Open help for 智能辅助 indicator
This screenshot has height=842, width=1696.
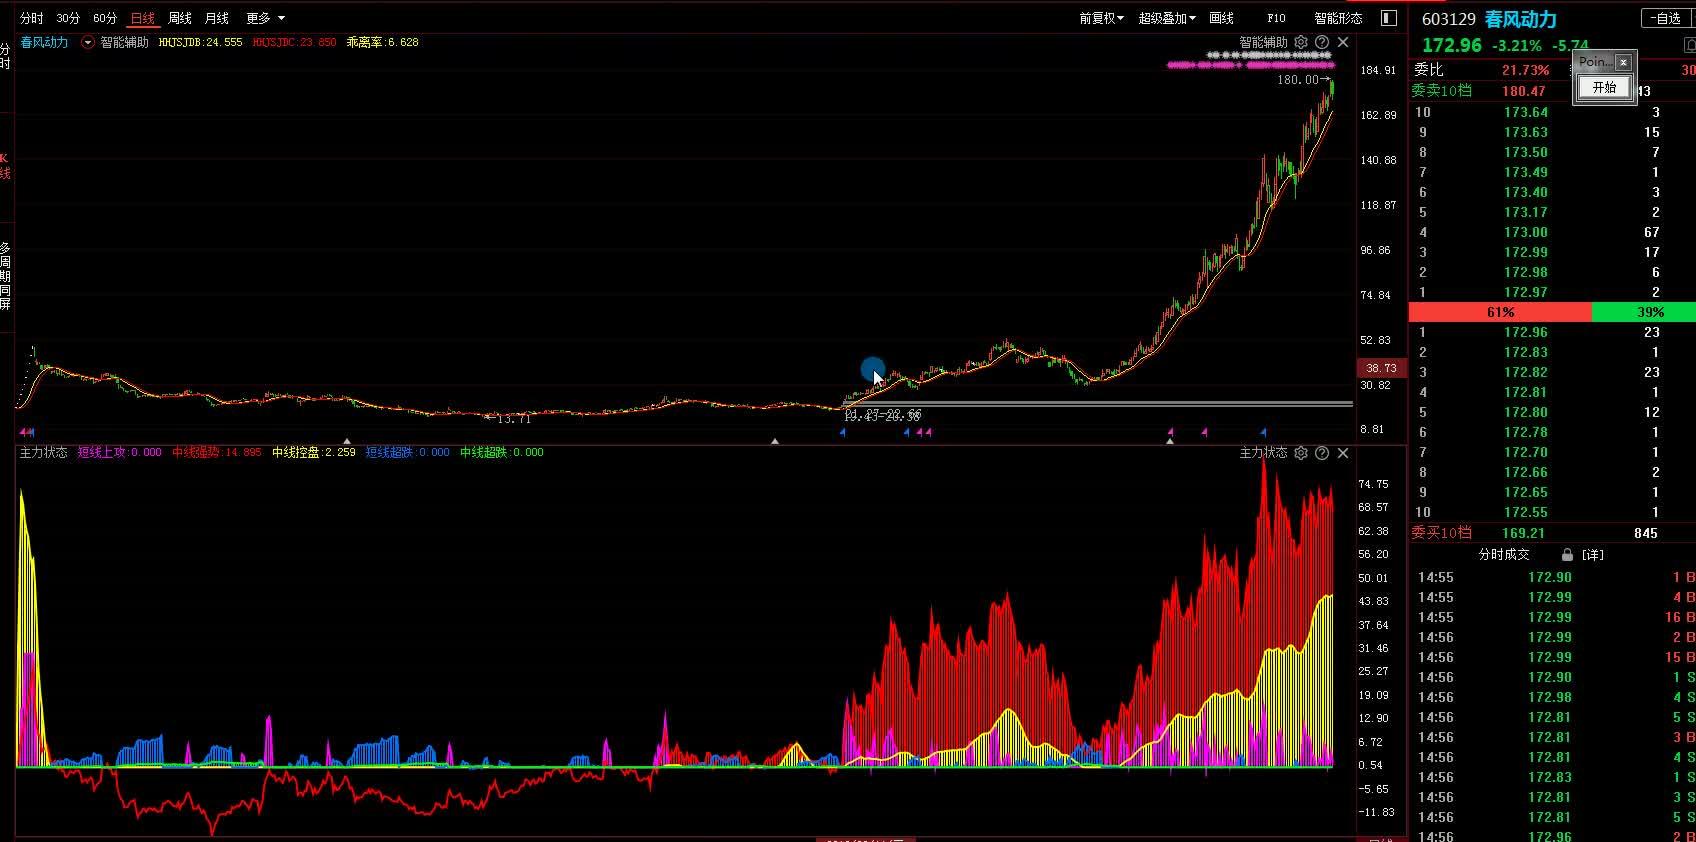1322,42
